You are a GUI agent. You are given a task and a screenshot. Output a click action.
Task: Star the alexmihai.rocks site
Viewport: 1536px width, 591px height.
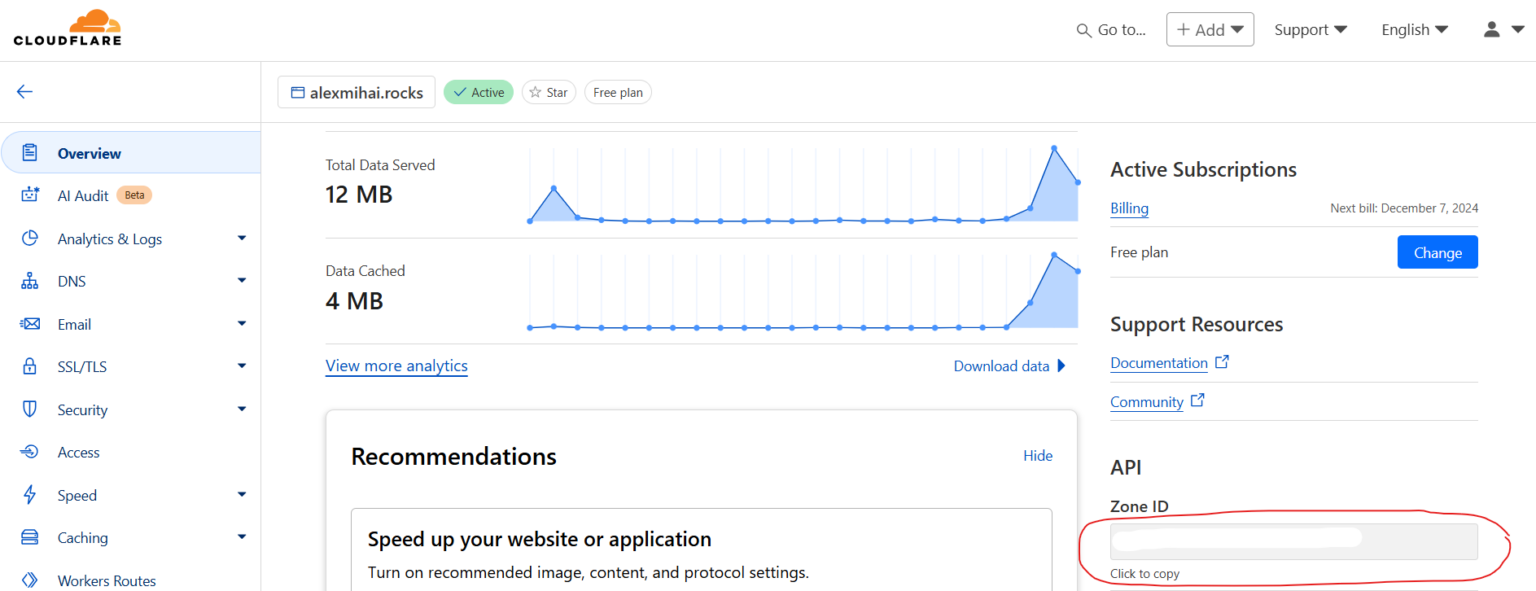[x=548, y=92]
